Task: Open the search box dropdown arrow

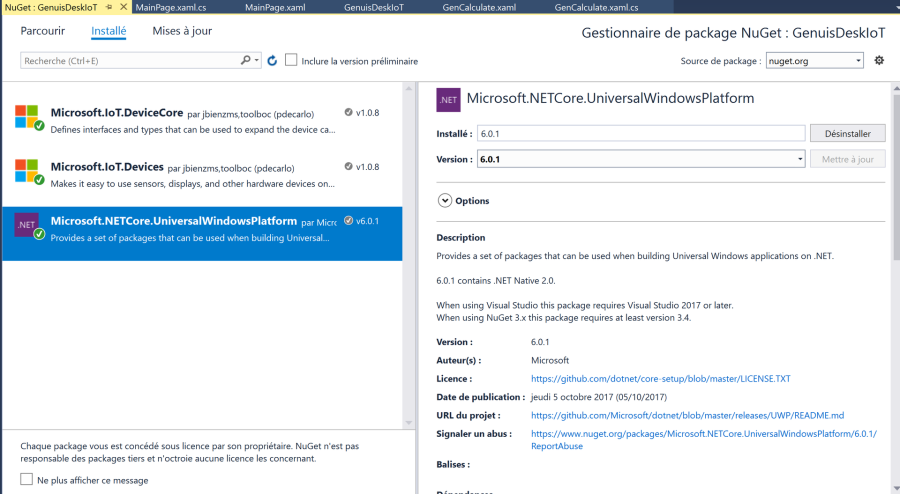Action: coord(257,60)
